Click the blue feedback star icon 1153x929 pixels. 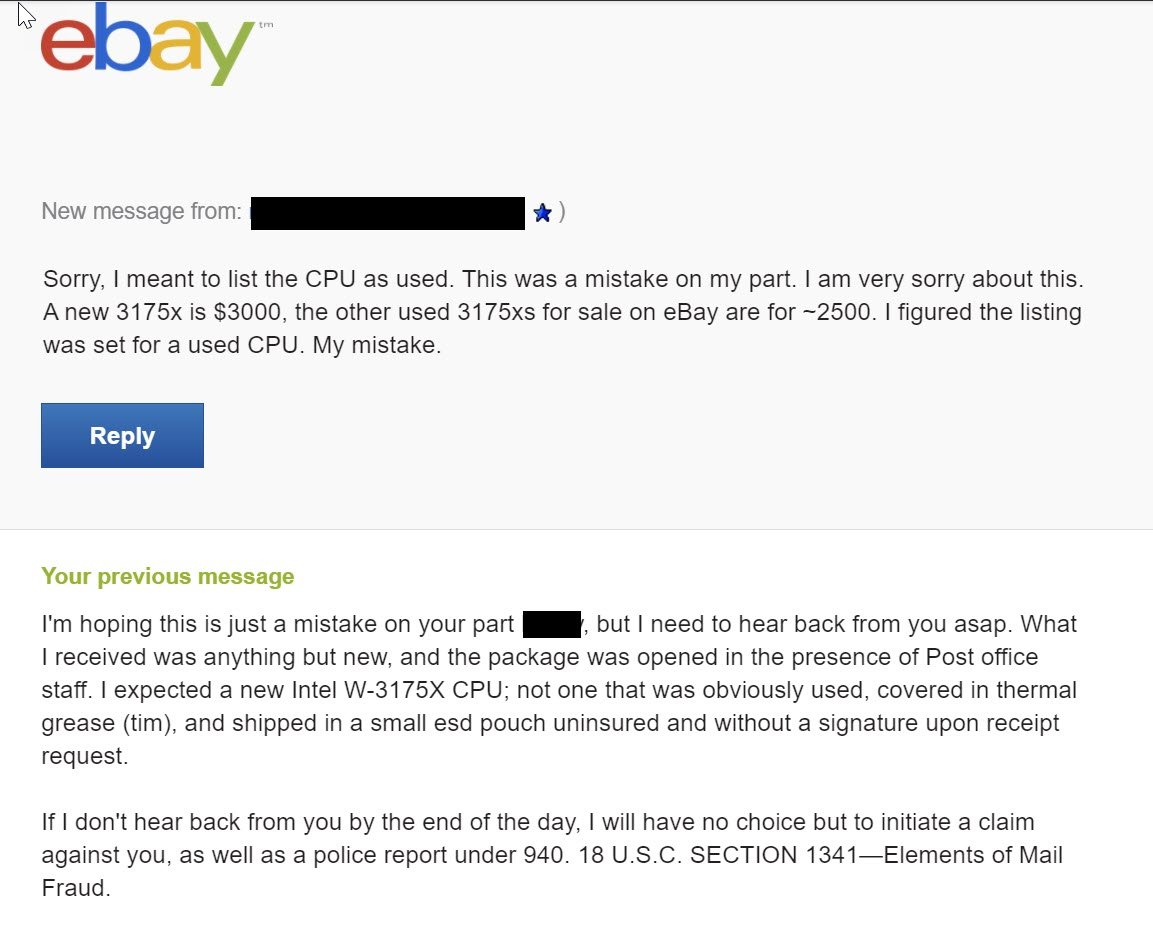tap(542, 213)
